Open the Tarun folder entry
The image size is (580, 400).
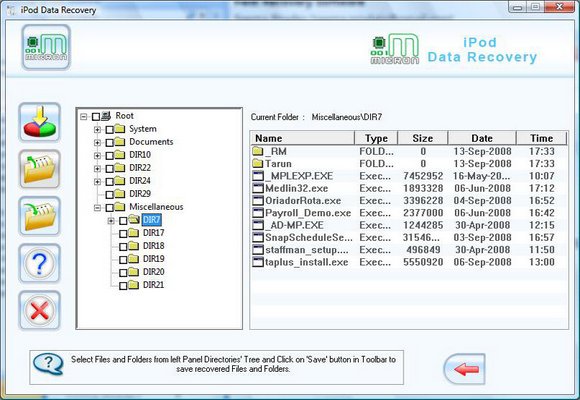[x=278, y=164]
